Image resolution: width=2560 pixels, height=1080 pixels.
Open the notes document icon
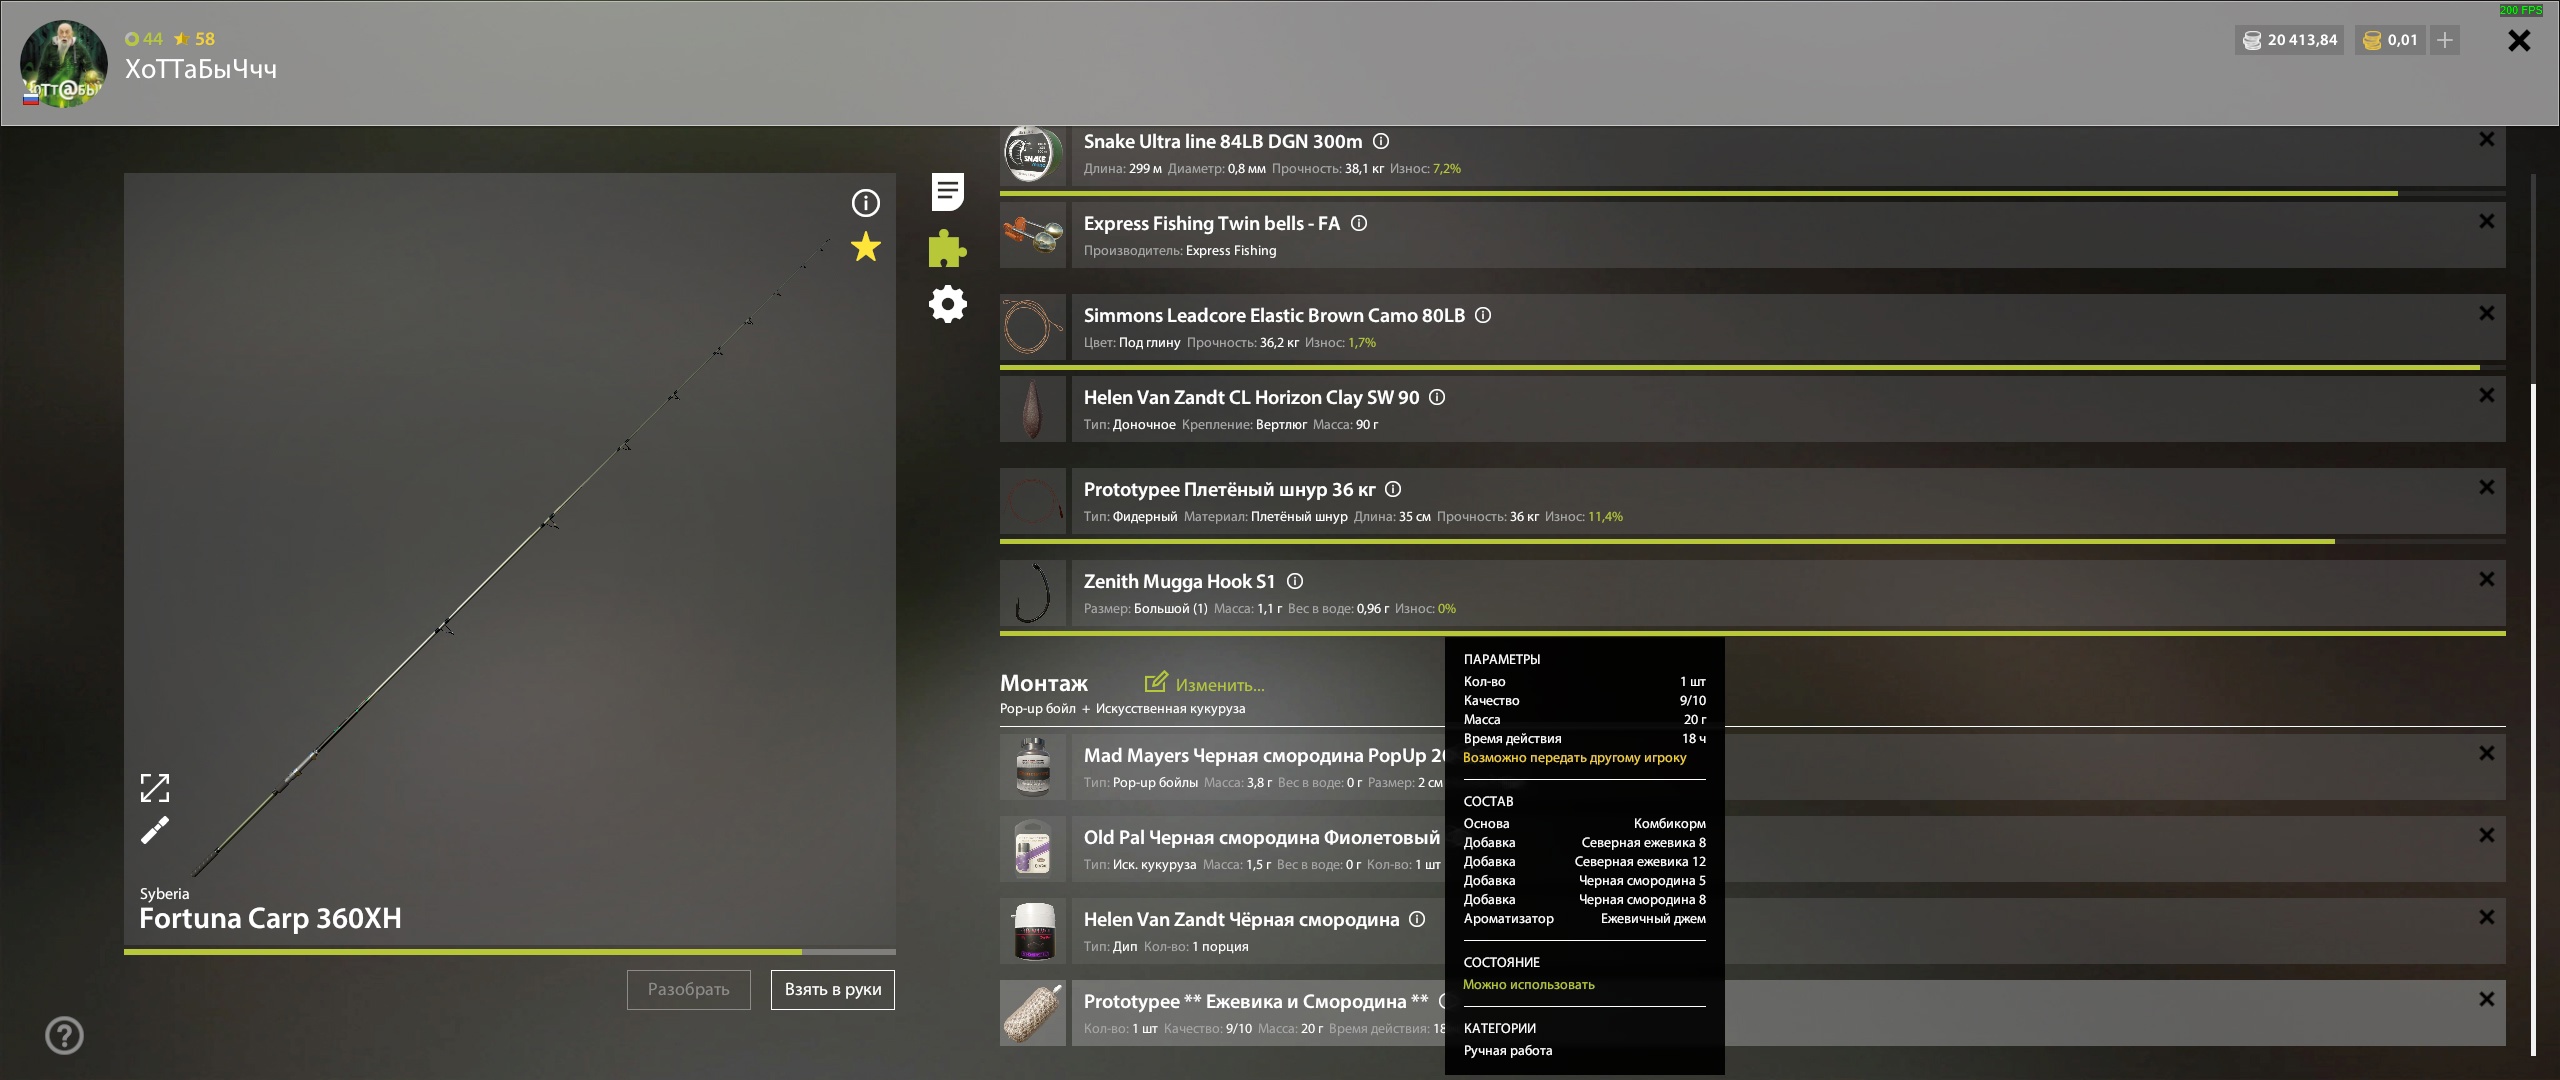tap(947, 191)
